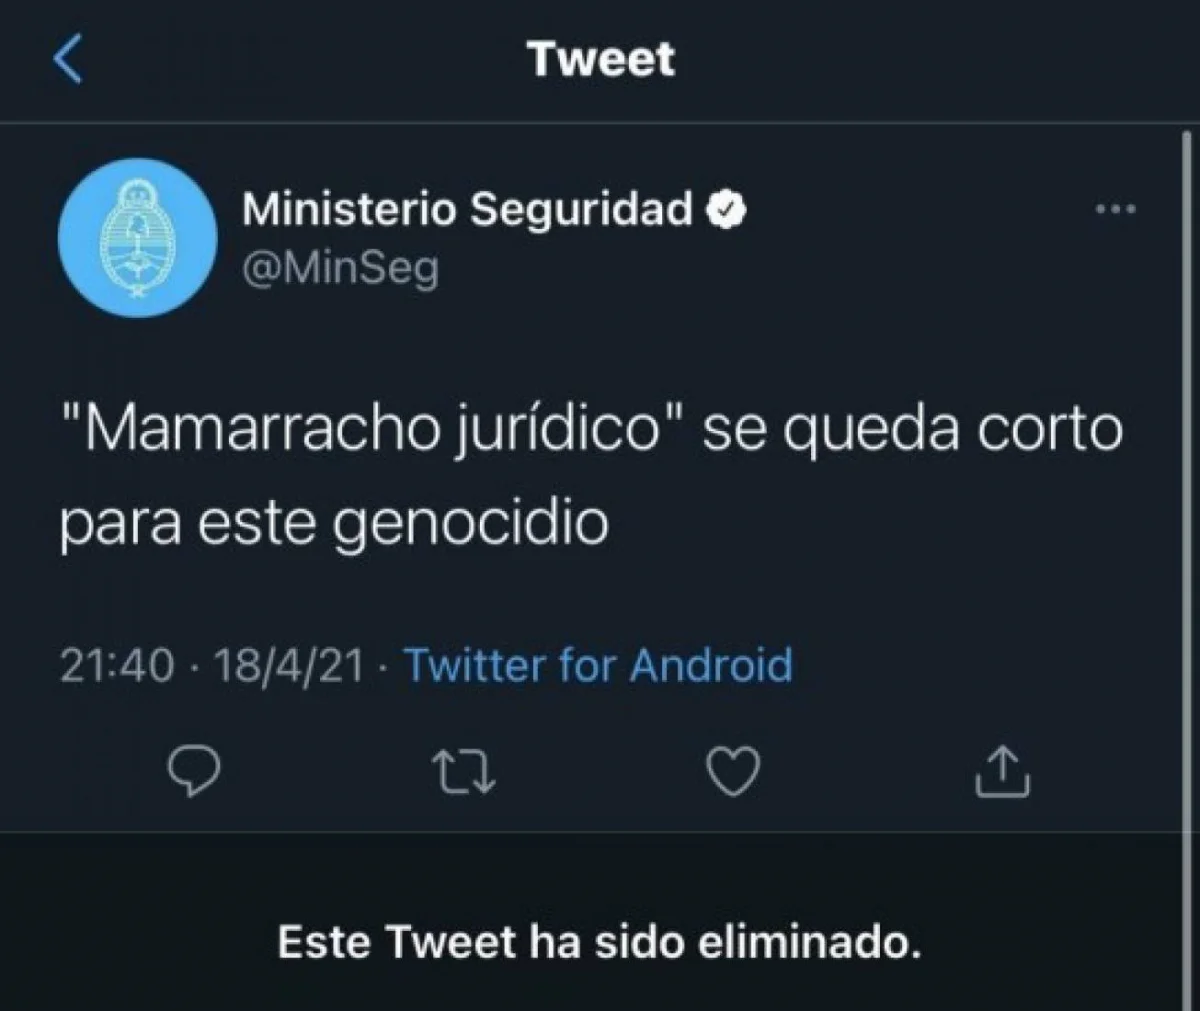Like the tweet with heart icon
The image size is (1200, 1011).
pyautogui.click(x=733, y=771)
